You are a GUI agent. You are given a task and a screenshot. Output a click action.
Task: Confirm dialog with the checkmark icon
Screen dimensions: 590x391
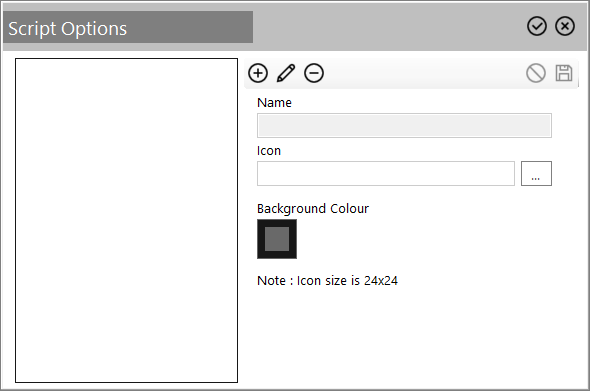pyautogui.click(x=537, y=26)
